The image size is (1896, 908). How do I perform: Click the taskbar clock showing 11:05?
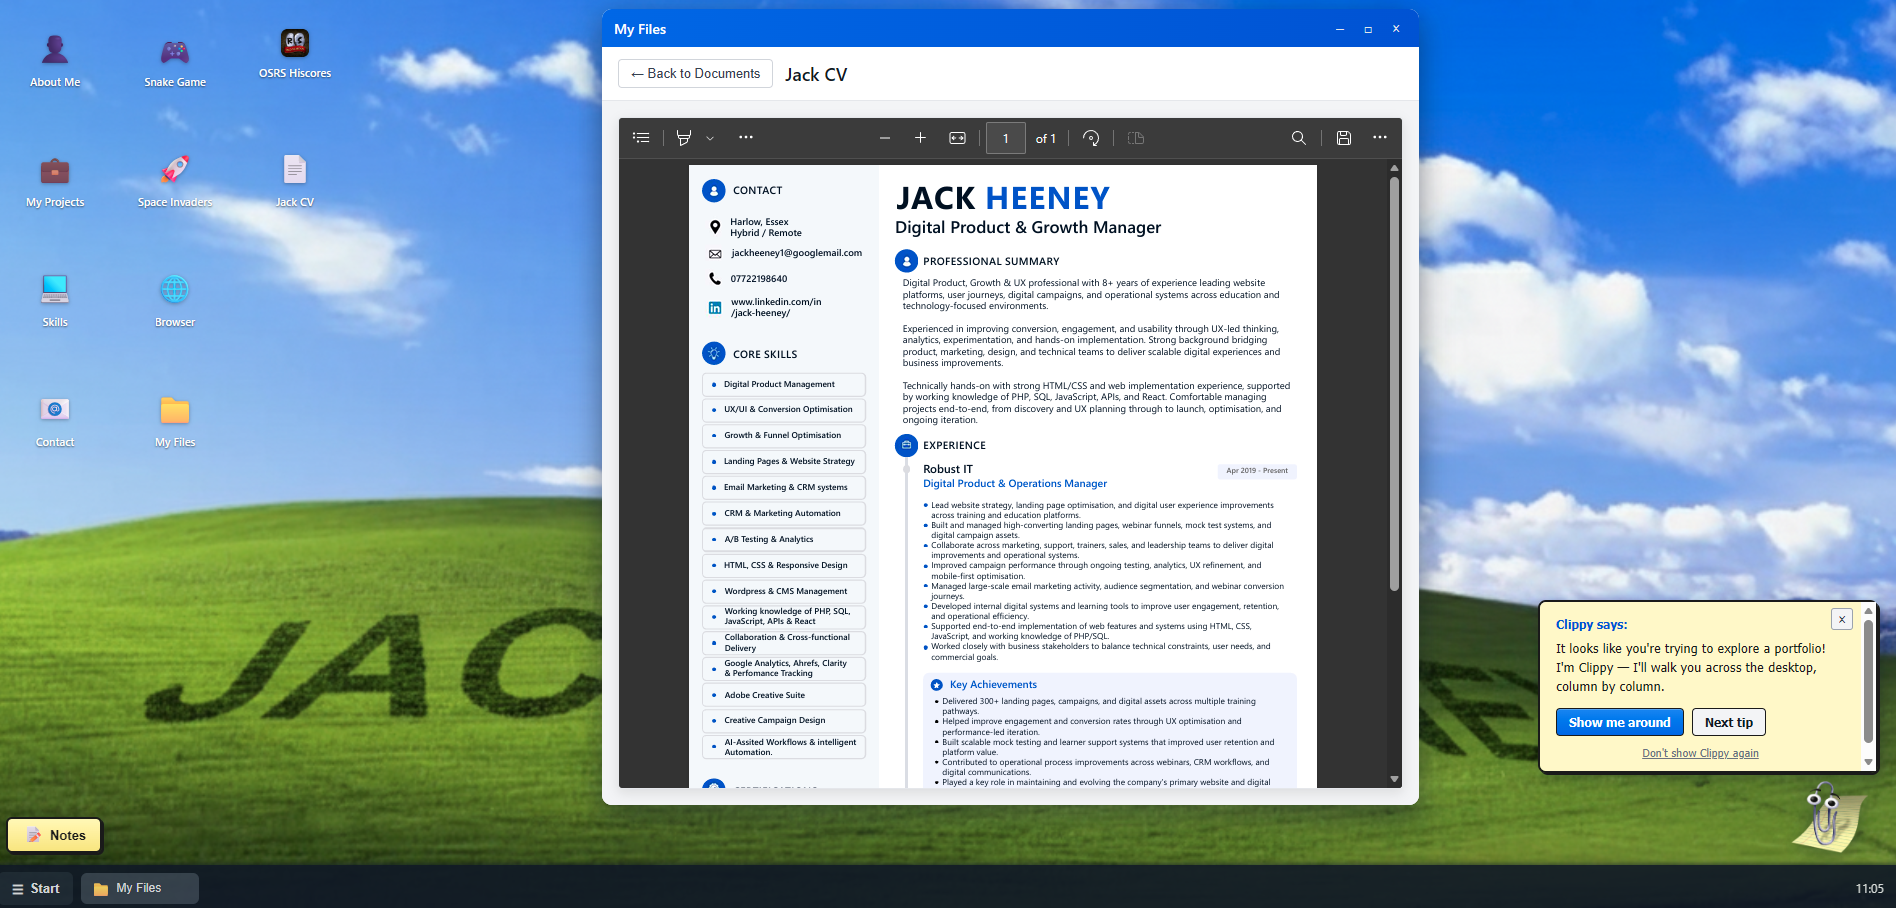(1869, 889)
